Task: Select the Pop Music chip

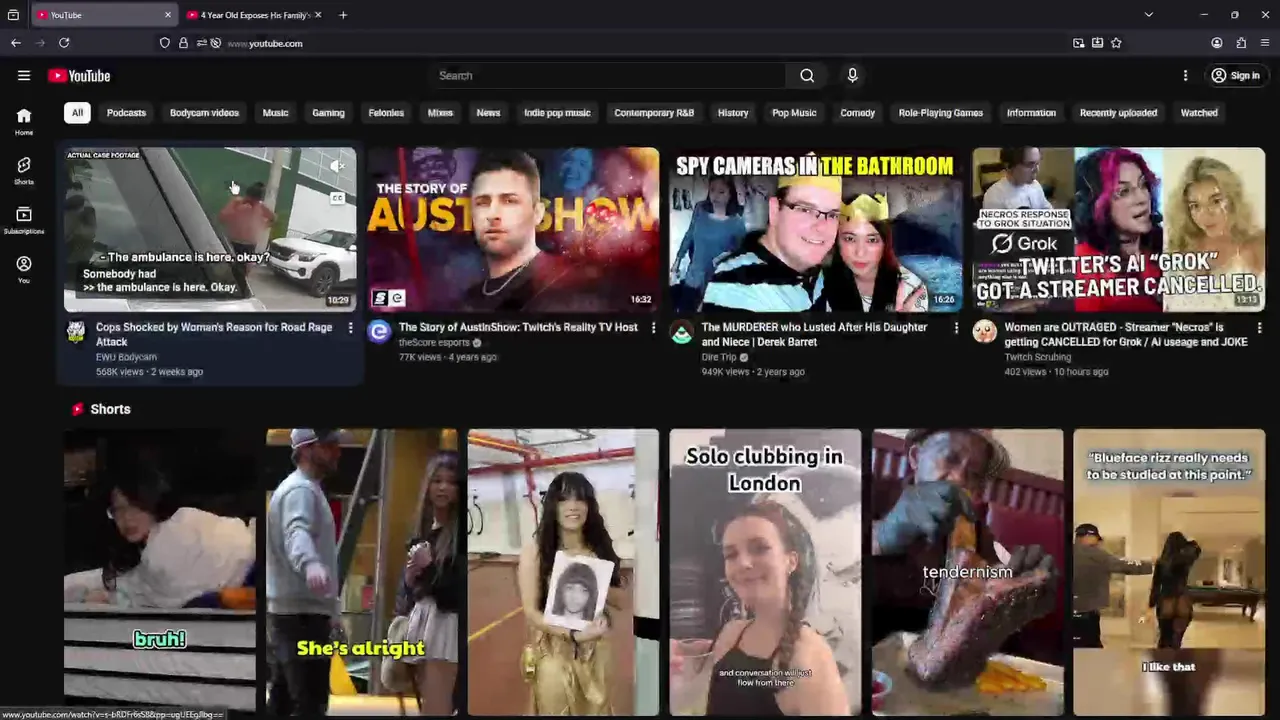Action: pyautogui.click(x=794, y=113)
